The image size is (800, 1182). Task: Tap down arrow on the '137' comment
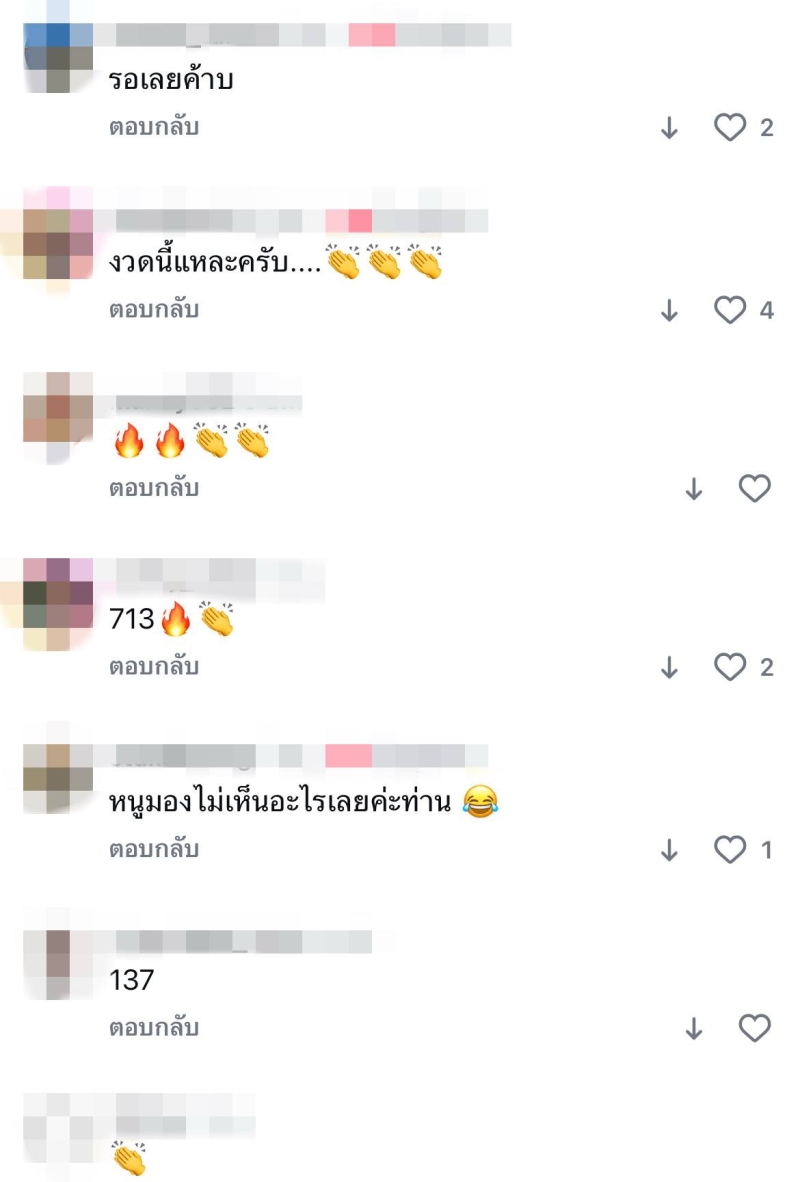coord(694,1029)
